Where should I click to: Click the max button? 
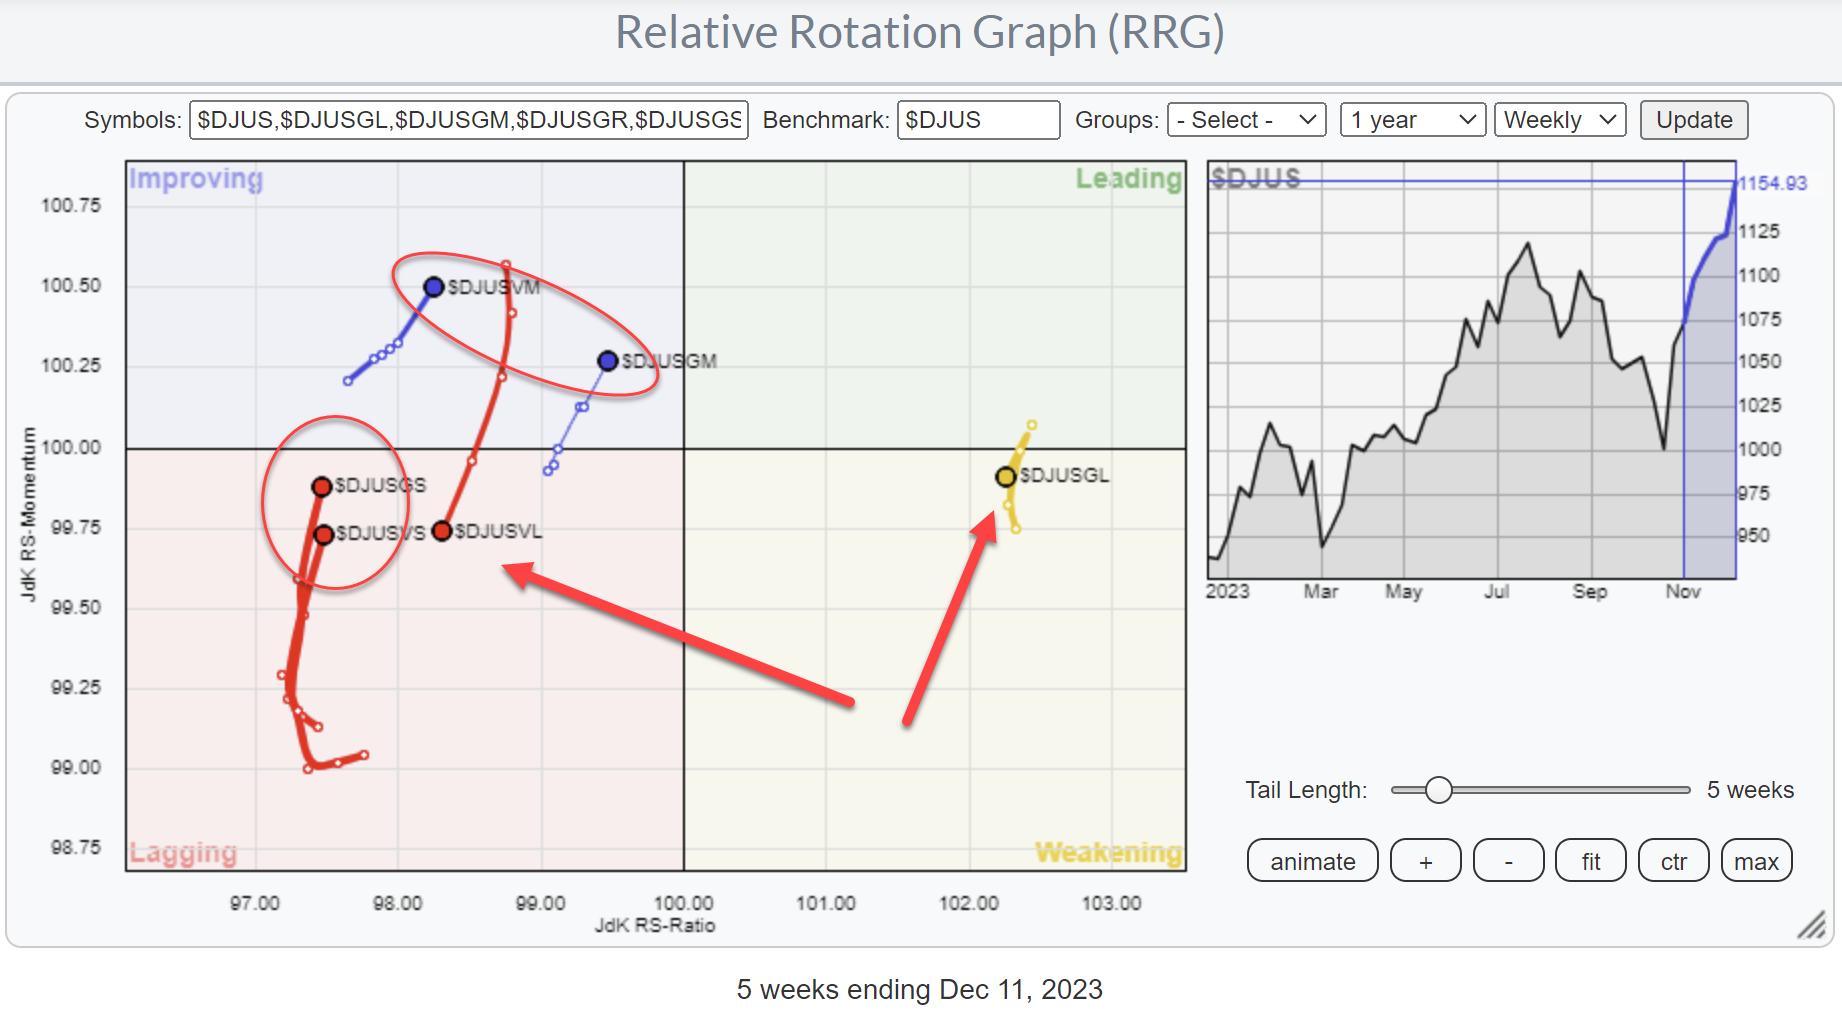[1756, 861]
